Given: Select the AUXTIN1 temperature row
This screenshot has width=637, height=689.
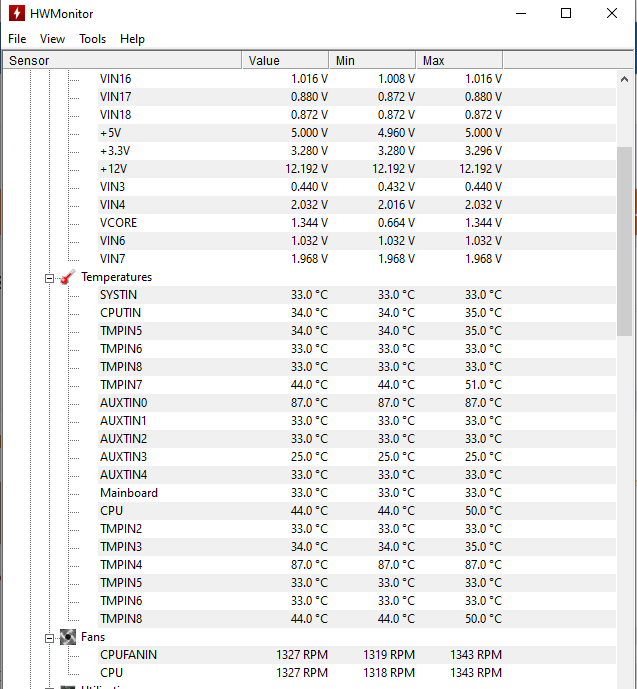Looking at the screenshot, I should coord(357,421).
